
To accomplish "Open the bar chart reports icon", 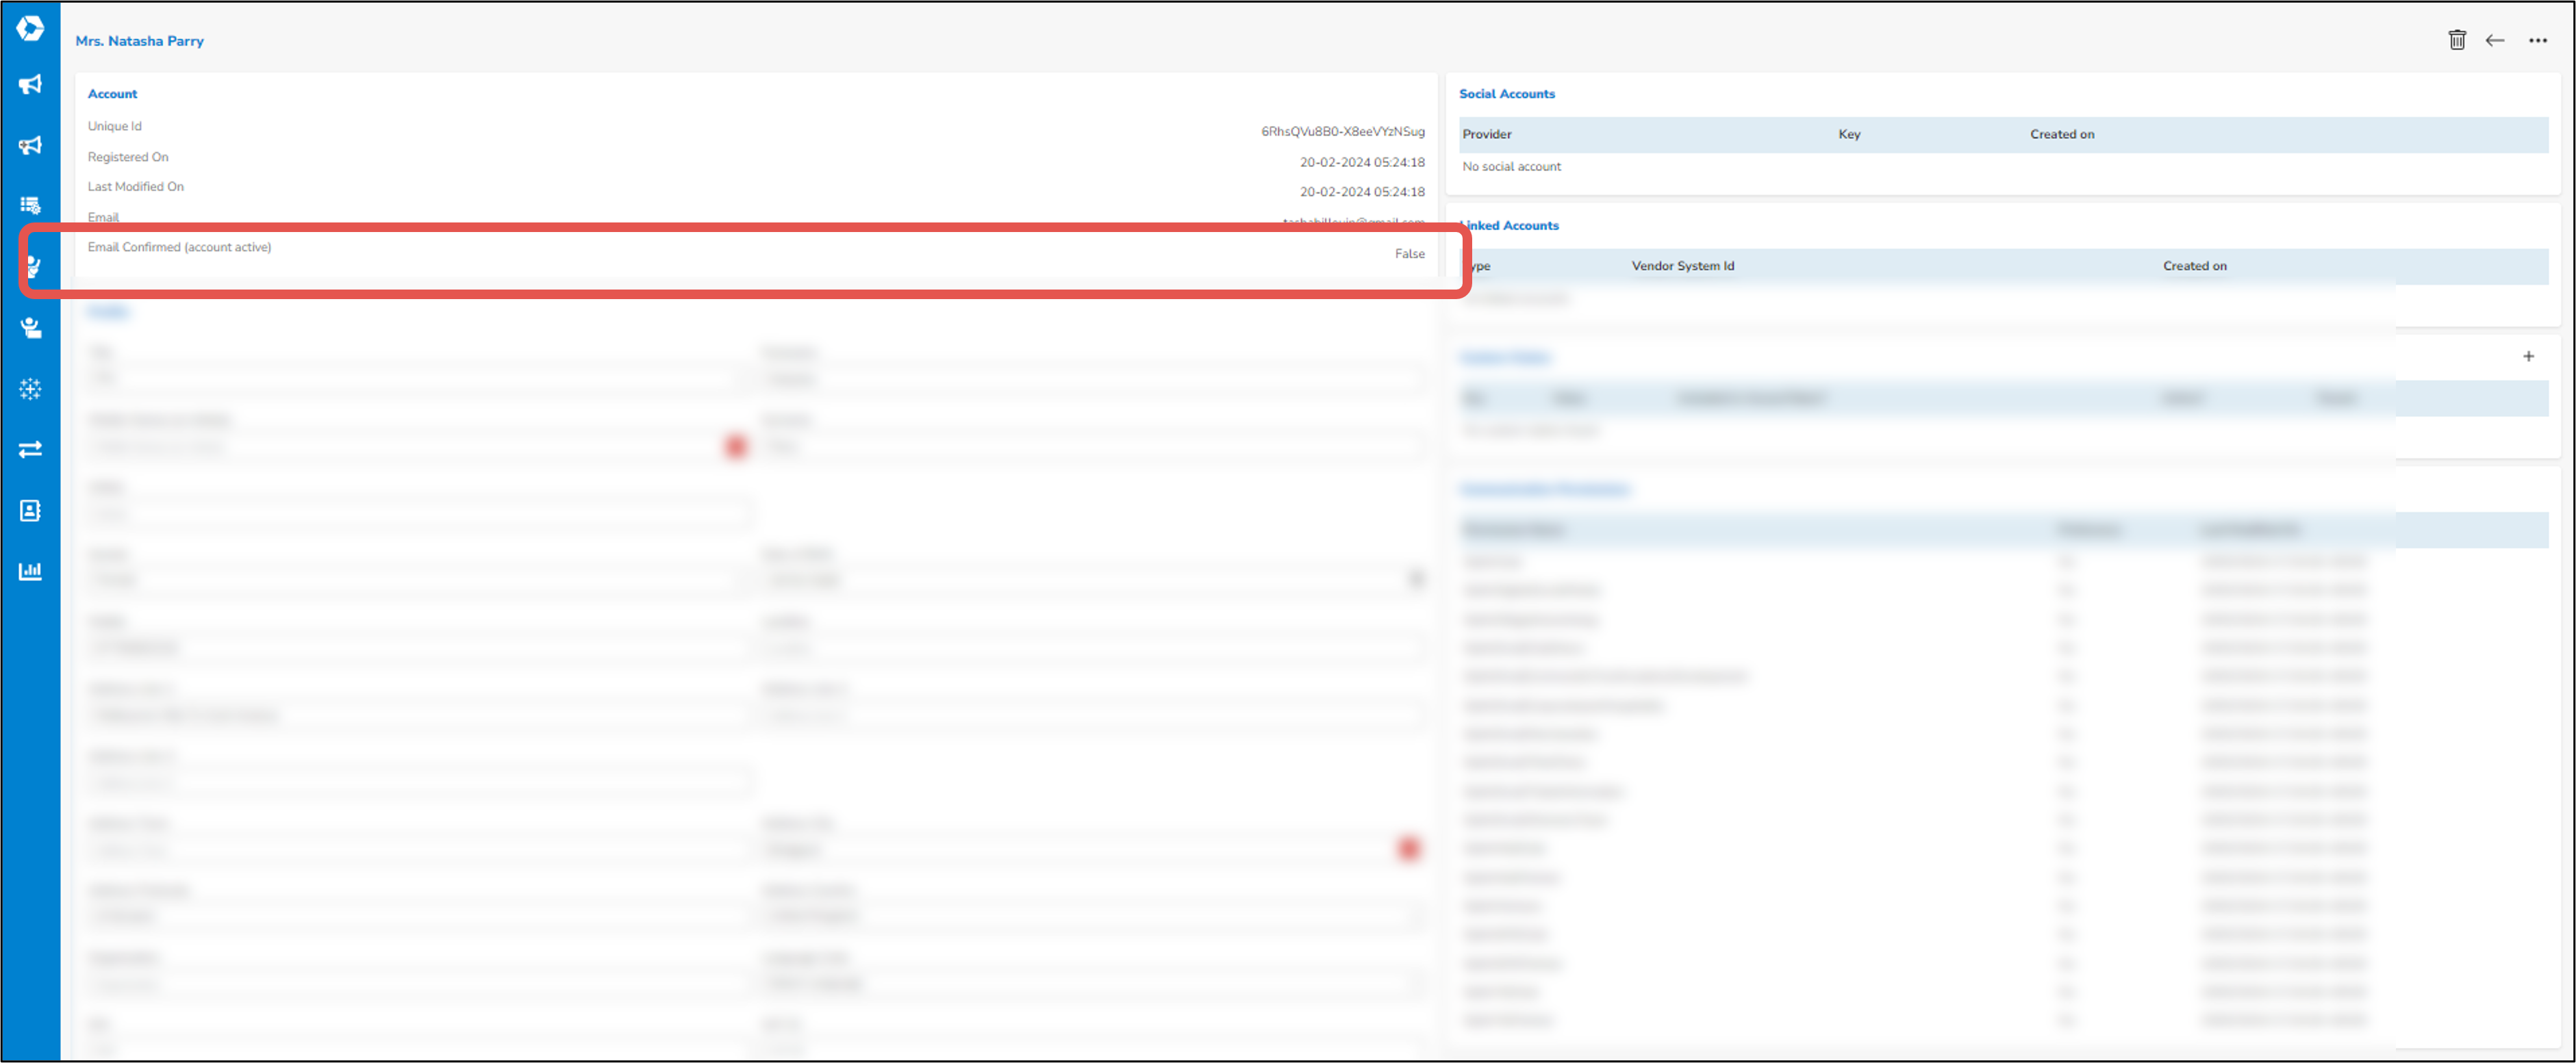I will click(x=30, y=571).
